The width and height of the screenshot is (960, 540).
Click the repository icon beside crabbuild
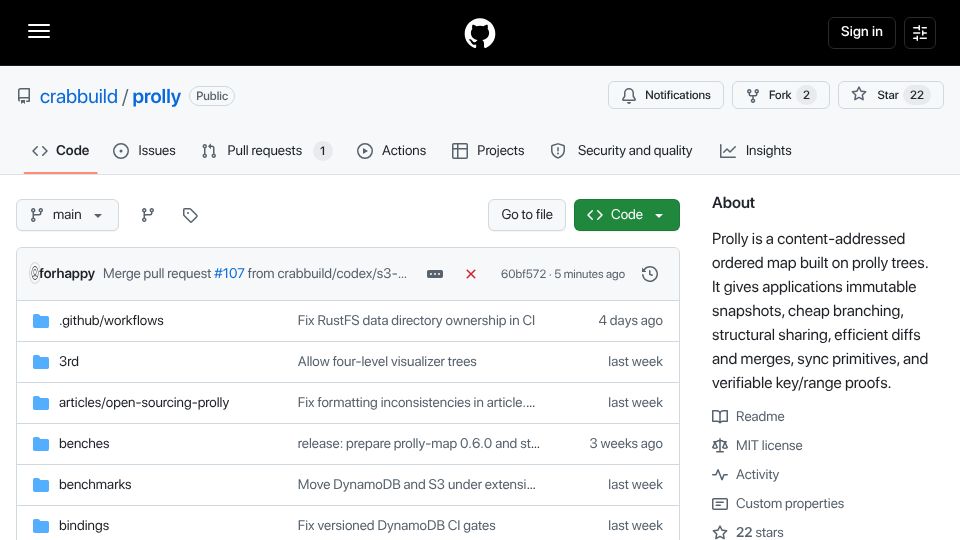24,96
